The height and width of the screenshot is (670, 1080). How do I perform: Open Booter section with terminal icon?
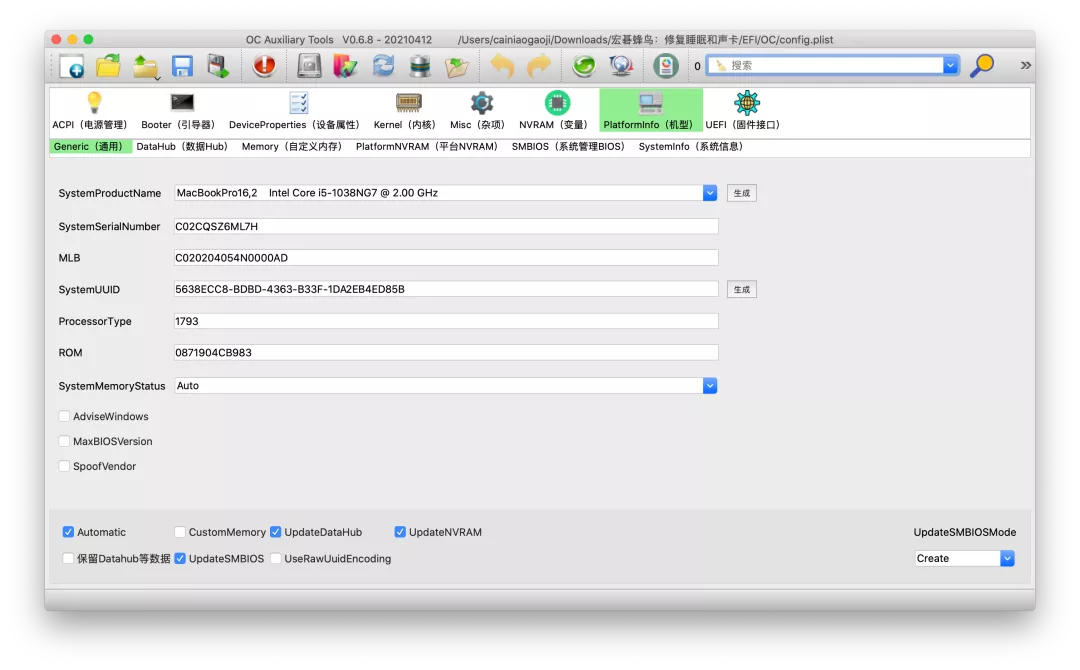point(178,110)
